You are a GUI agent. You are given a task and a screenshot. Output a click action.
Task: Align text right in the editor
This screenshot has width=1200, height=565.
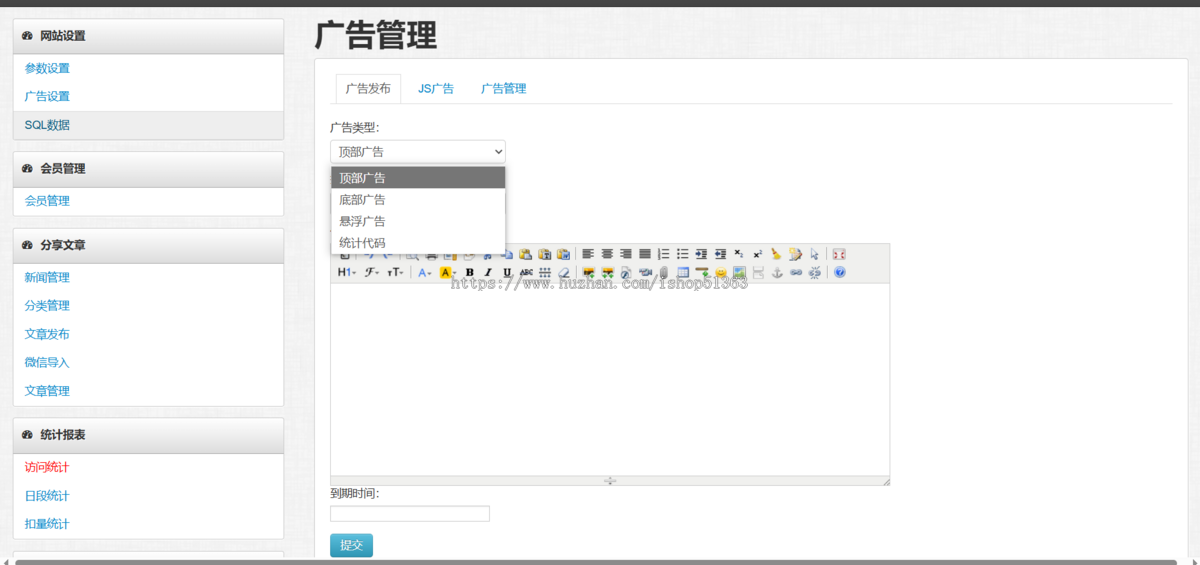click(x=626, y=254)
